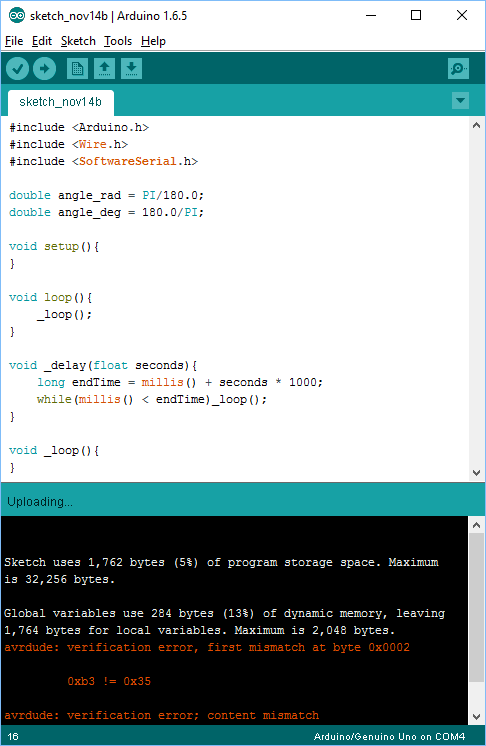Click console scrollbar up arrow
Viewport: 486px width, 746px height.
[476, 525]
